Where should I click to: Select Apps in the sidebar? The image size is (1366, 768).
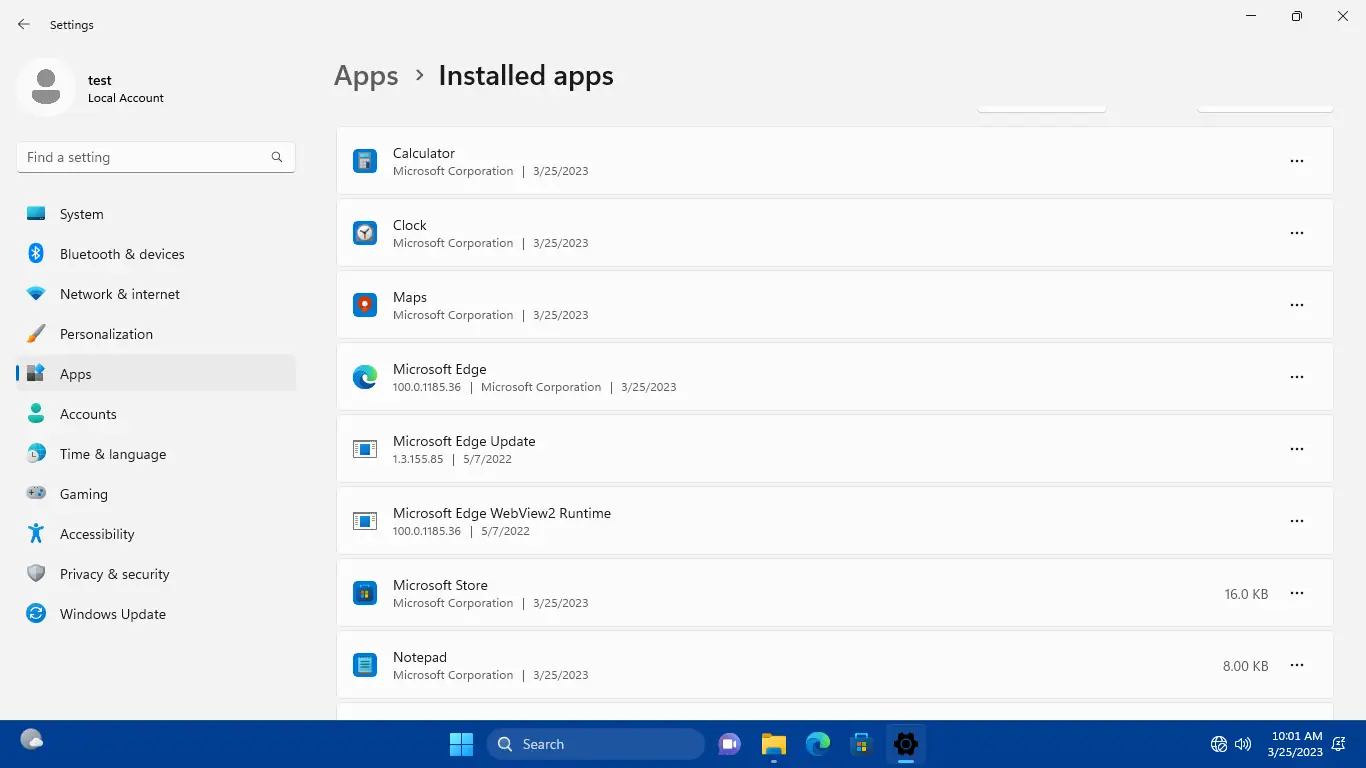pyautogui.click(x=156, y=374)
